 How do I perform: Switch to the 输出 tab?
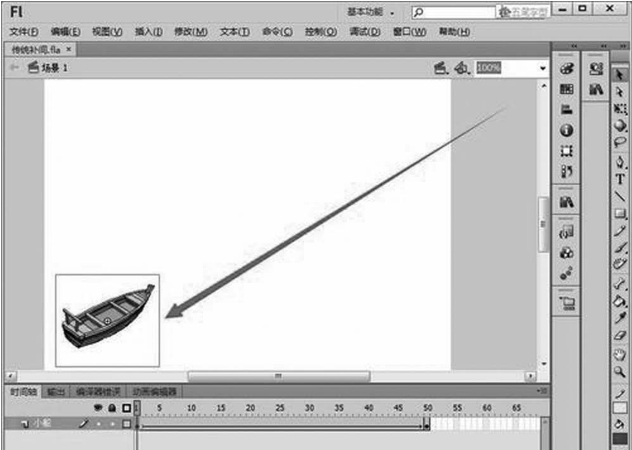(x=56, y=392)
